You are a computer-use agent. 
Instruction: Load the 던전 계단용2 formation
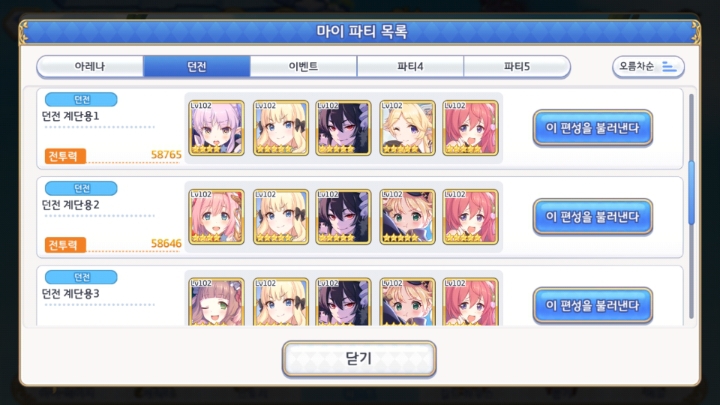point(592,217)
